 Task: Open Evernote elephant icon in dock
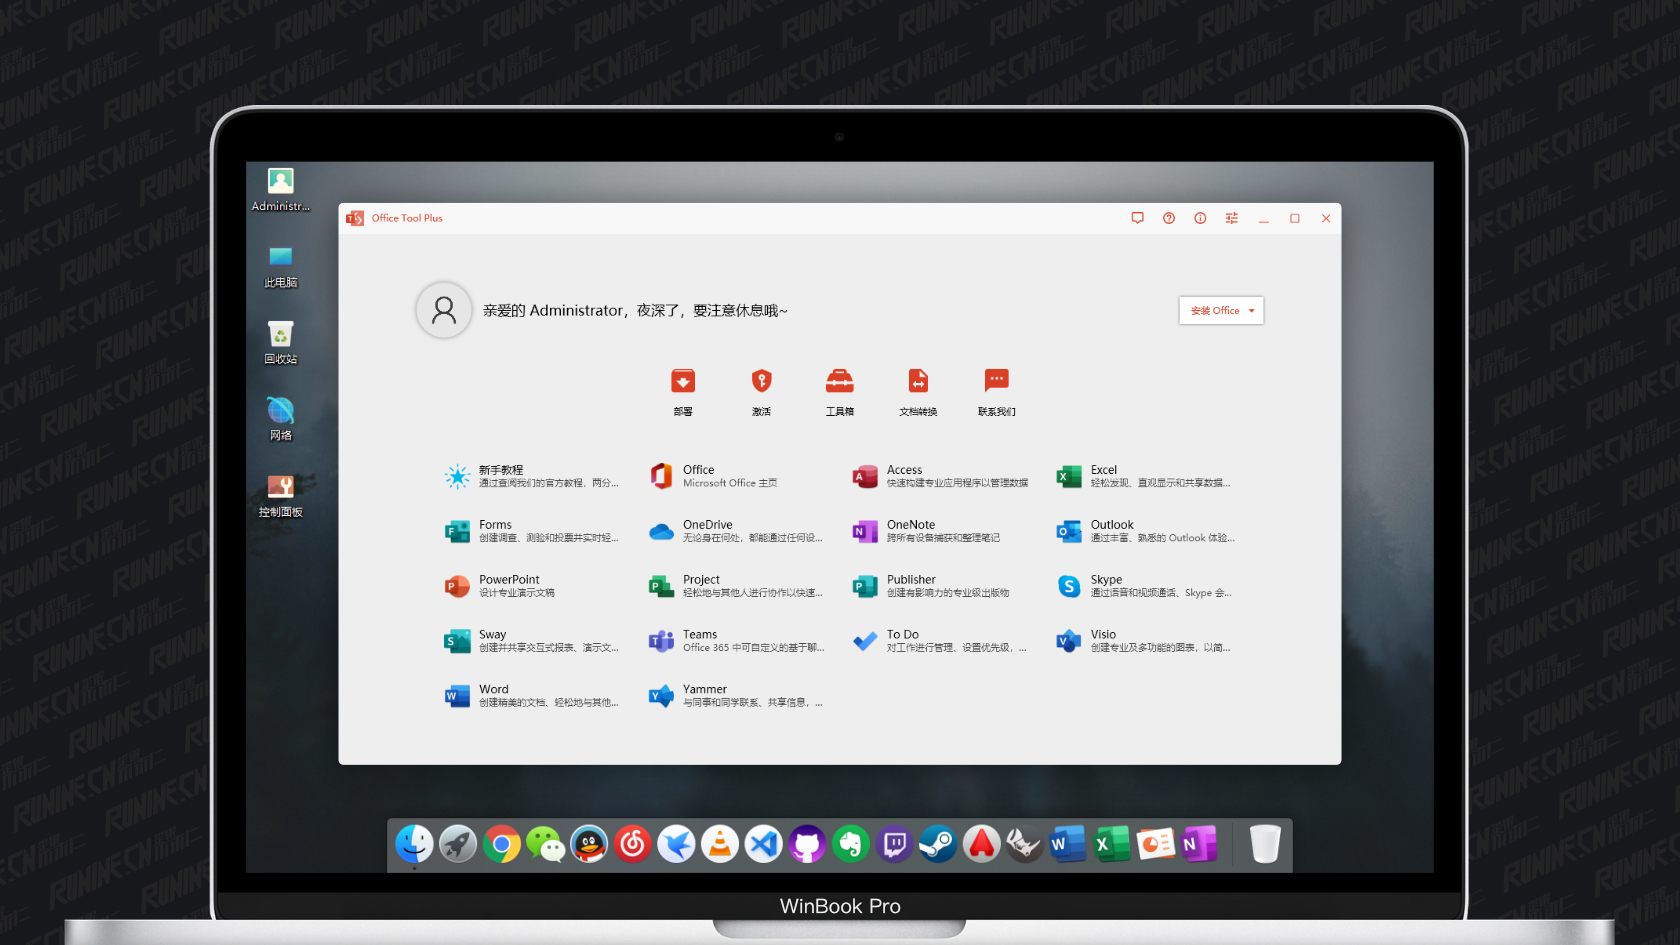[x=851, y=844]
